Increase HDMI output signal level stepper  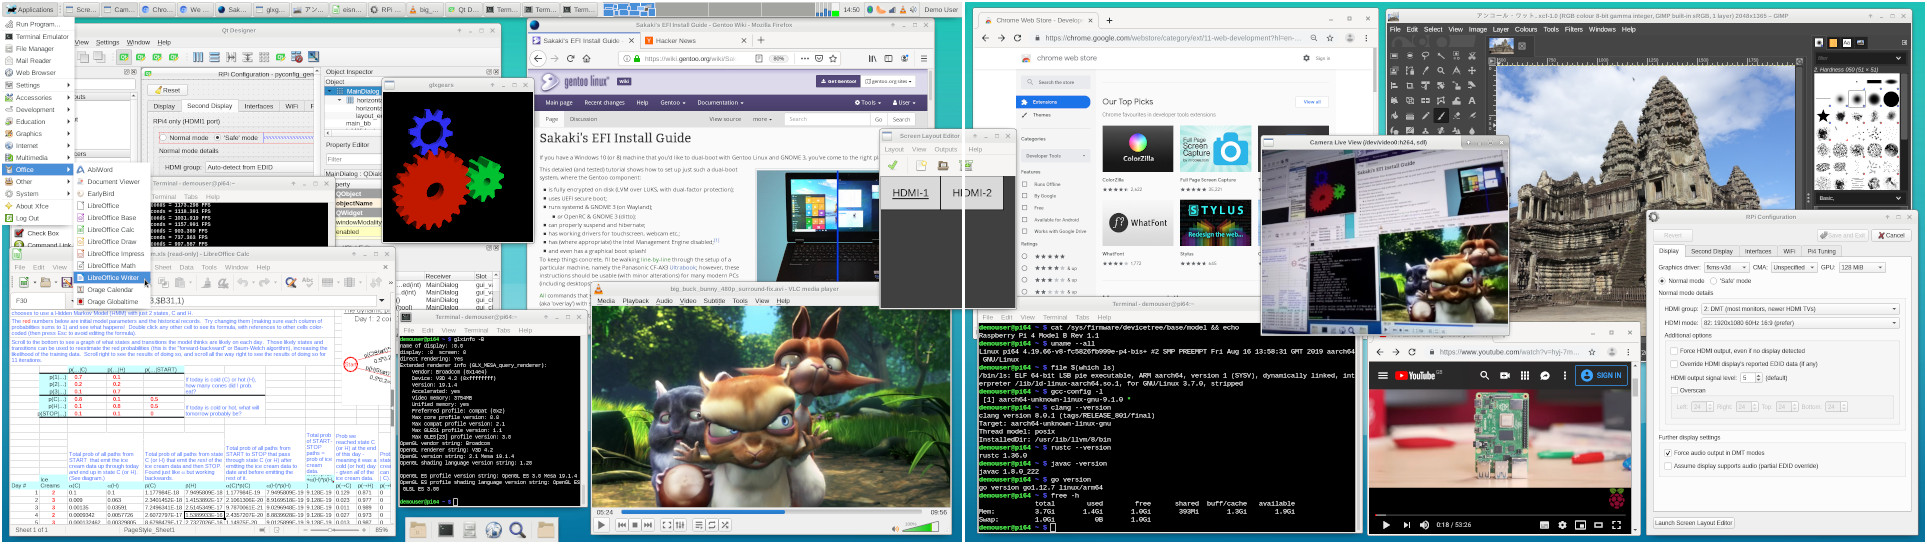[1758, 376]
